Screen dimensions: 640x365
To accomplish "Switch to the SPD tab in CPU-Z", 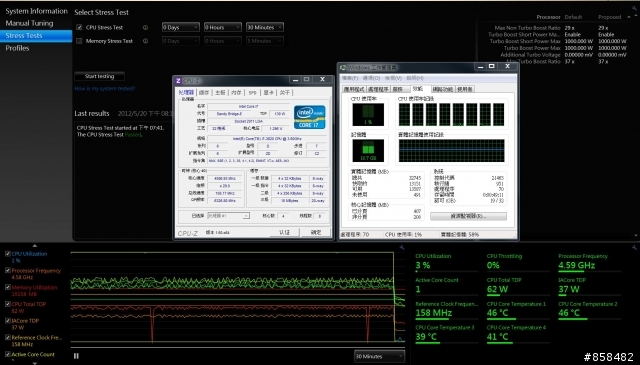I will click(x=252, y=93).
